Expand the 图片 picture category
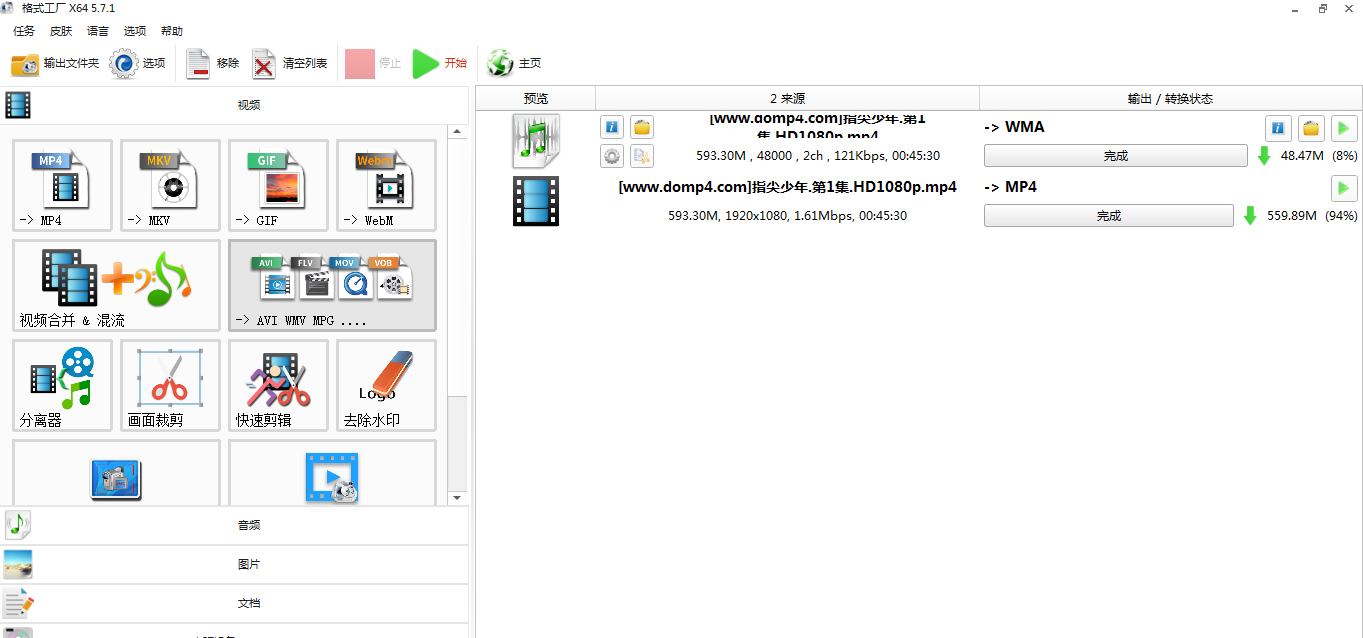Image resolution: width=1363 pixels, height=638 pixels. (x=234, y=564)
